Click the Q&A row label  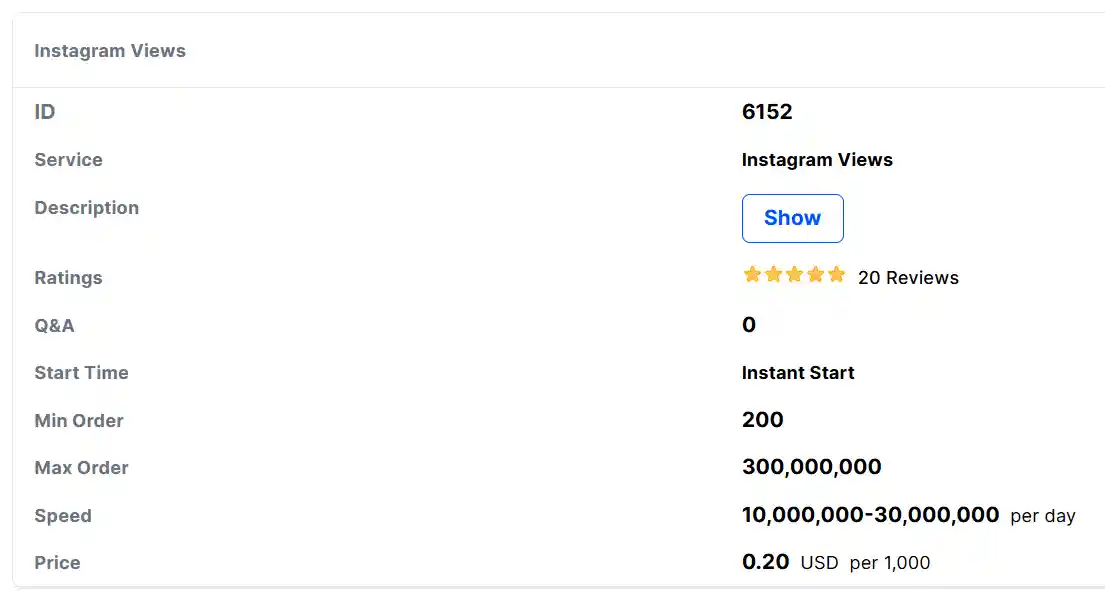(54, 325)
